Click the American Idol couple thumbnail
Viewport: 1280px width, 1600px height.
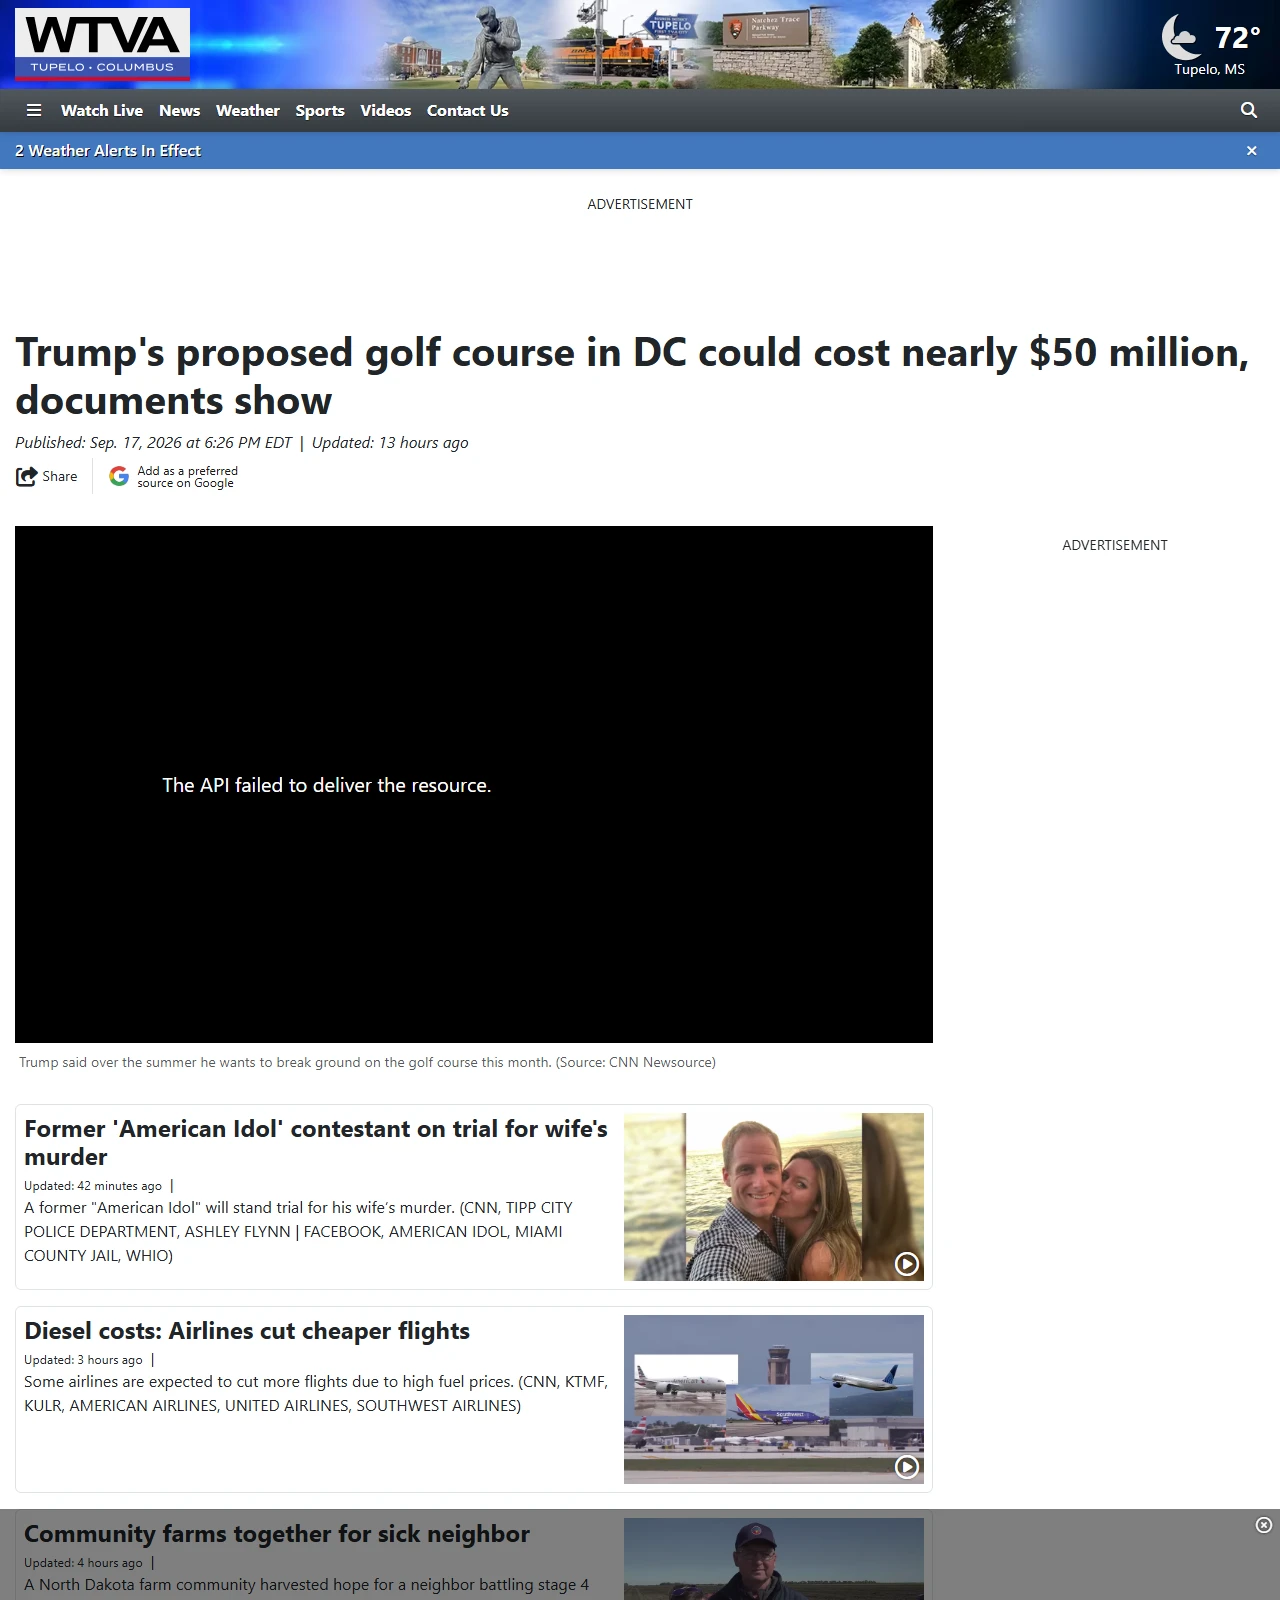click(x=774, y=1197)
